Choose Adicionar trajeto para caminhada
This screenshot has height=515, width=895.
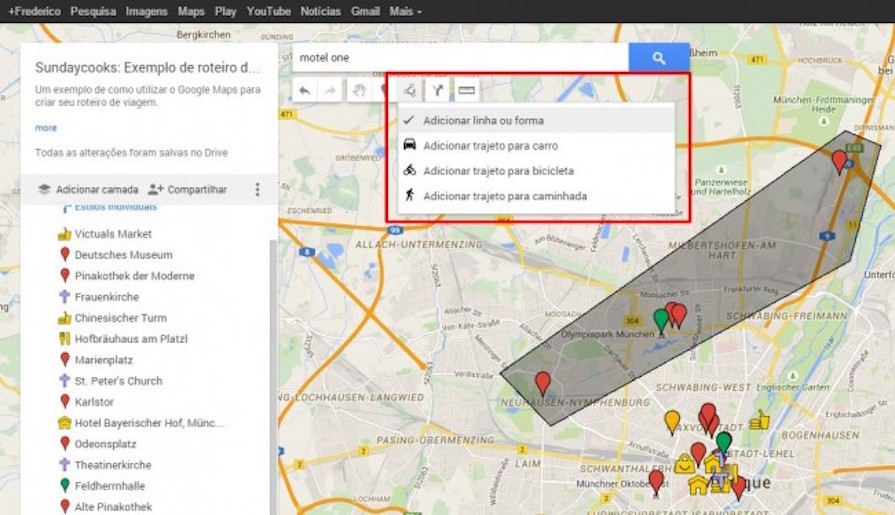tap(536, 196)
